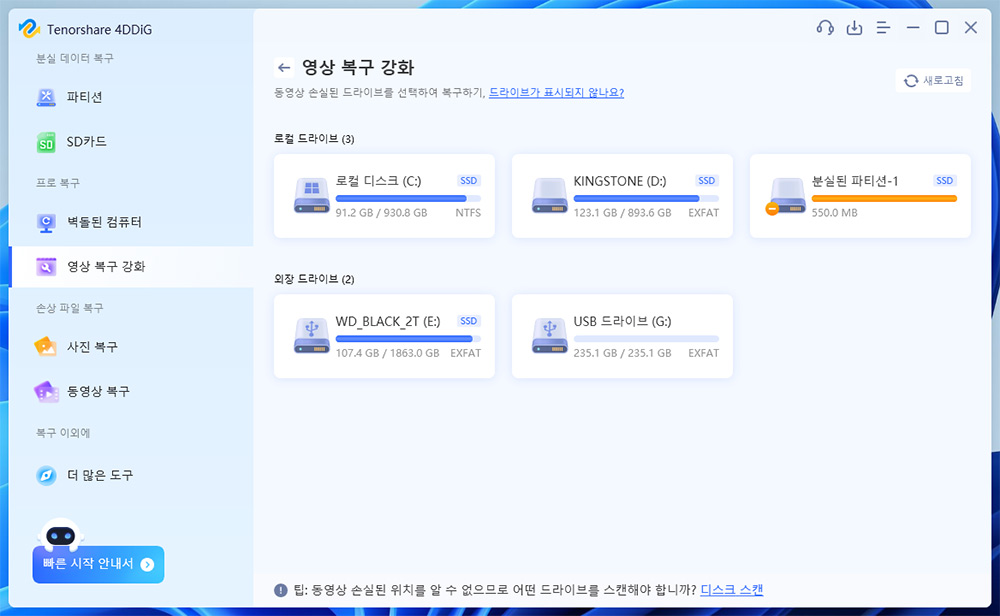Screen dimensions: 1000x616
Task: Click the KINGSTONE (D:) drive icon
Action: point(549,195)
